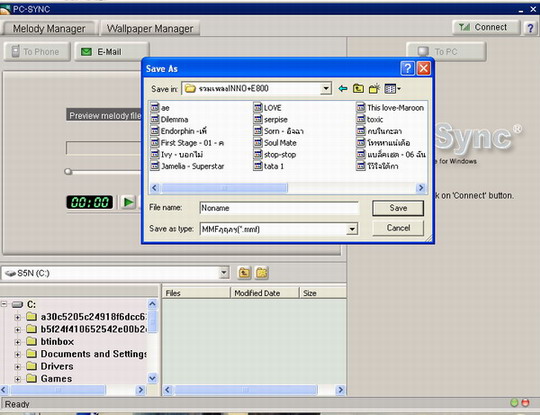Image resolution: width=540 pixels, height=415 pixels.
Task: Create new folder in Save As dialog
Action: pos(374,89)
